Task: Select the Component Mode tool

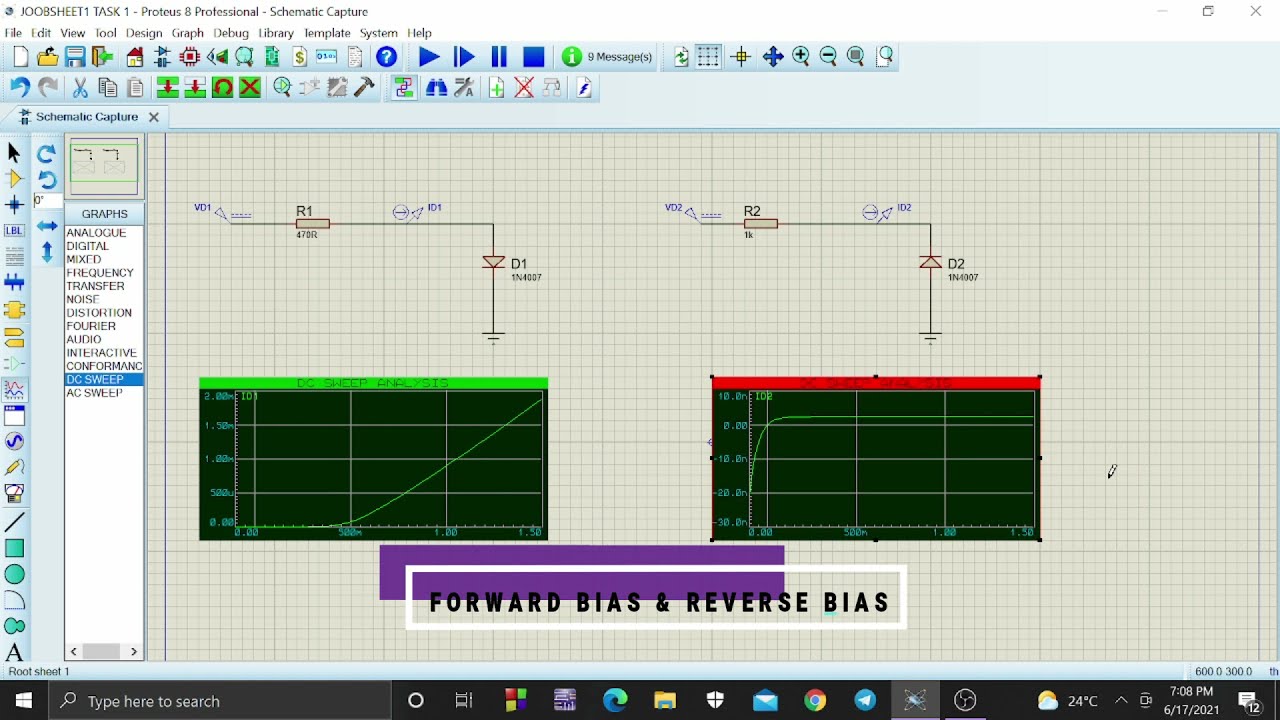Action: point(14,179)
